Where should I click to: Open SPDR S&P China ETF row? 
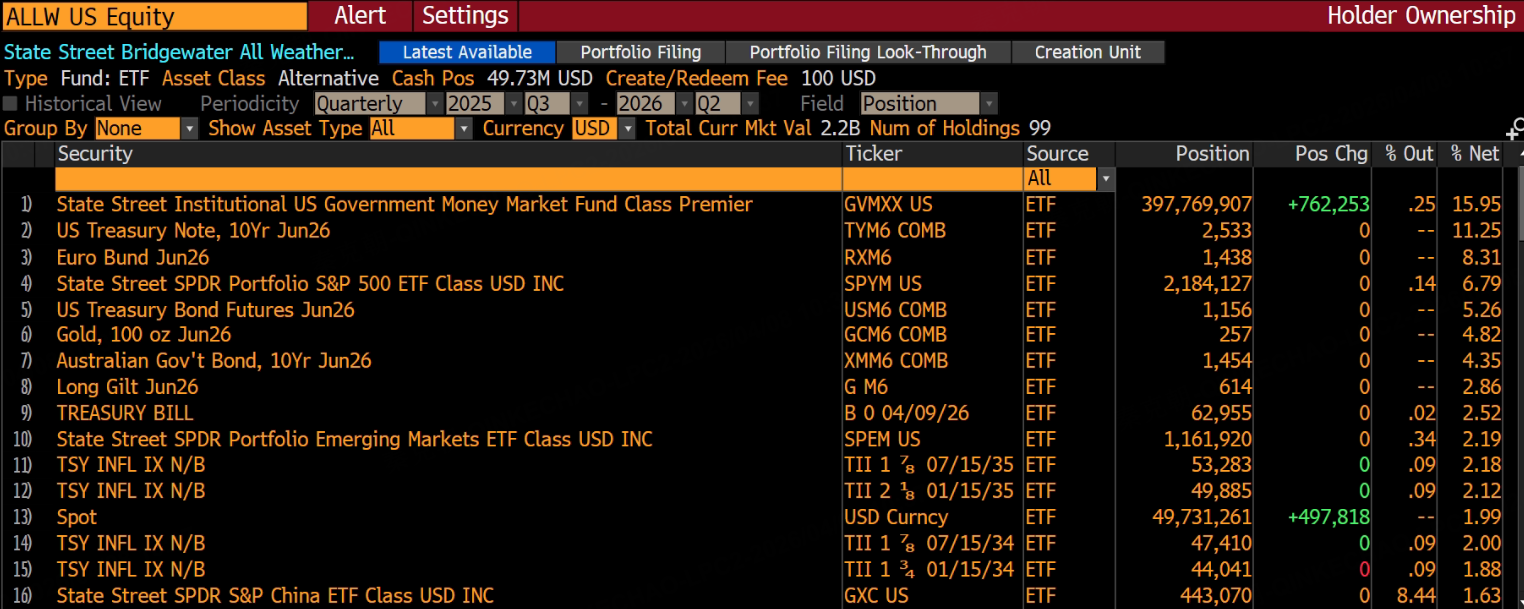(x=275, y=595)
